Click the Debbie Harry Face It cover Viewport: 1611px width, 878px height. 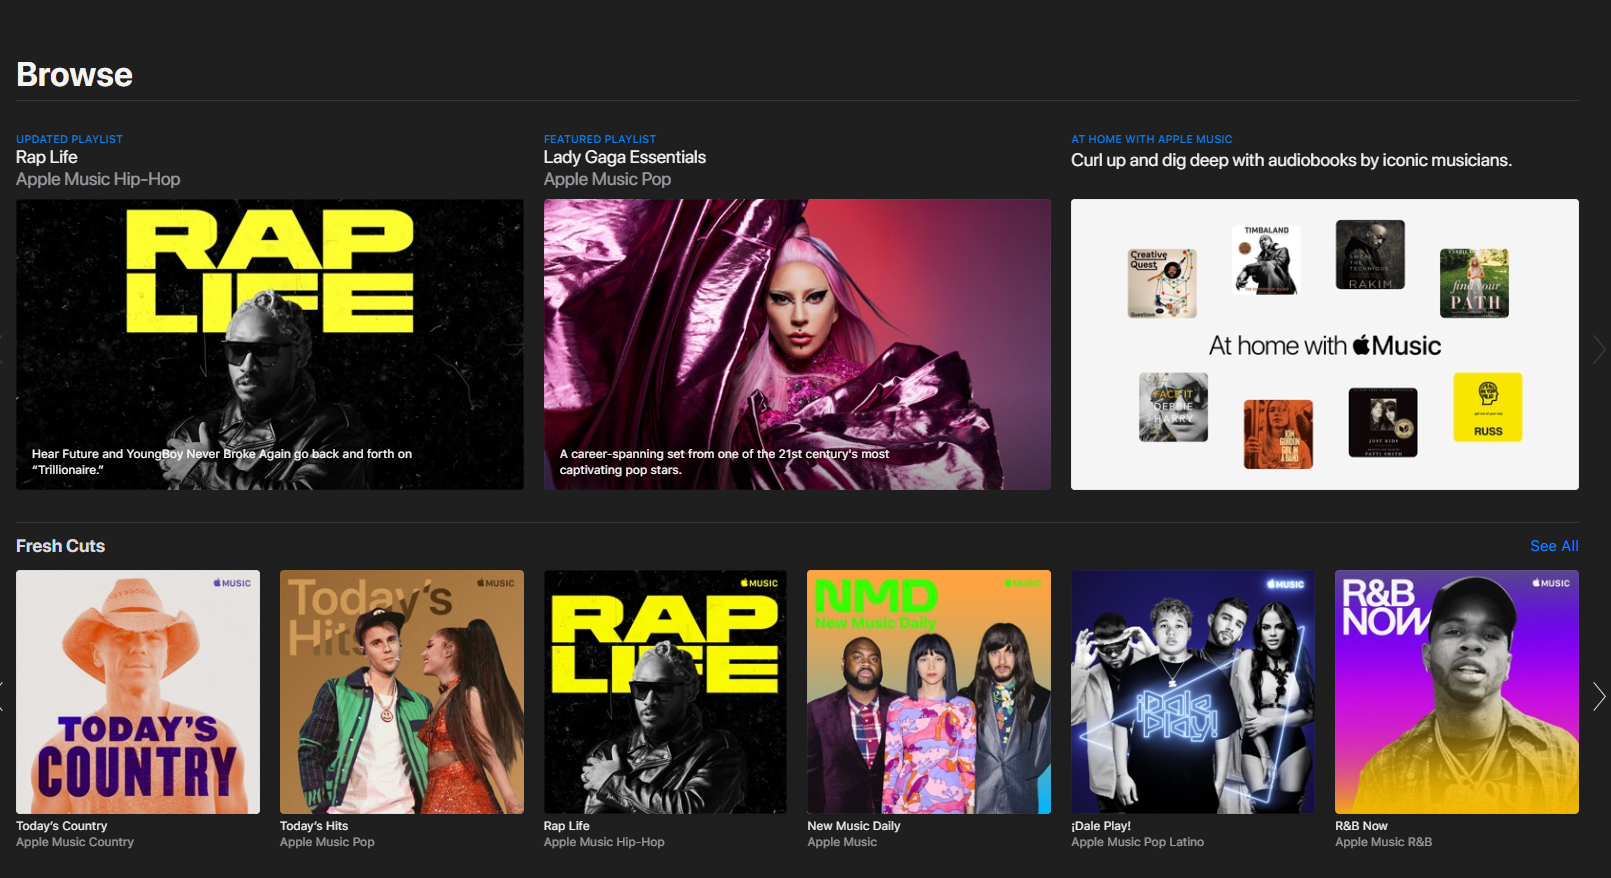point(1173,407)
